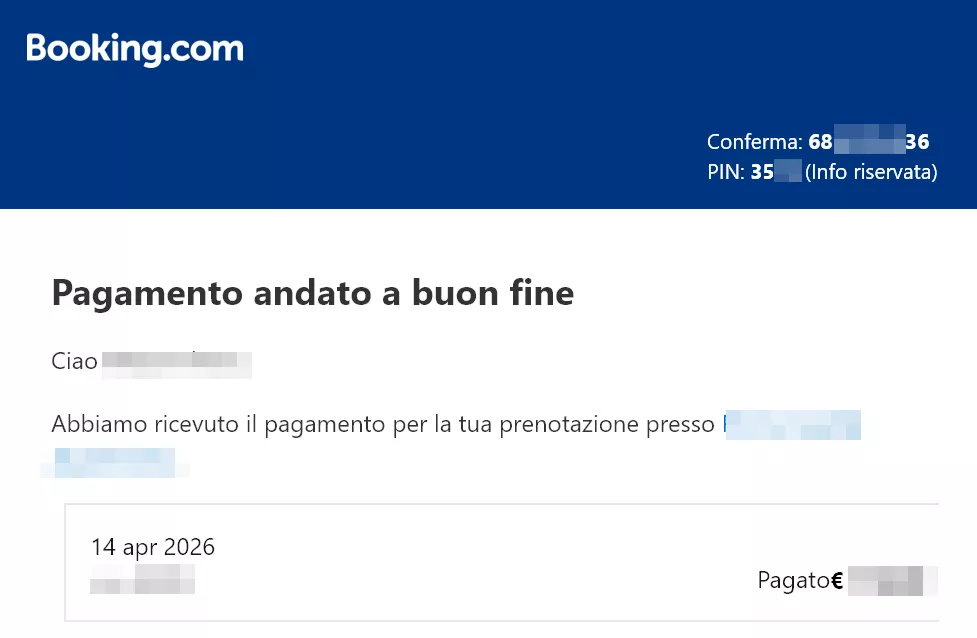This screenshot has height=638, width=977.
Task: Click the blurred text below the date
Action: click(x=142, y=579)
